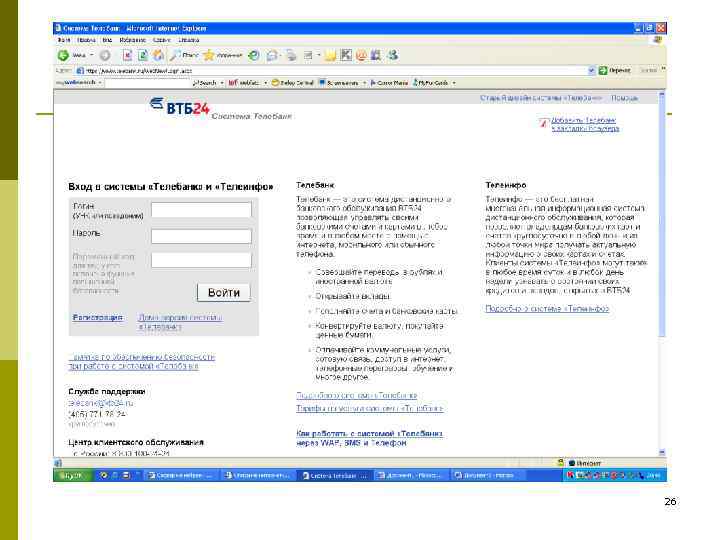The width and height of the screenshot is (720, 540).
Task: Open the Демо-версия системы Телебанк link
Action: [180, 322]
